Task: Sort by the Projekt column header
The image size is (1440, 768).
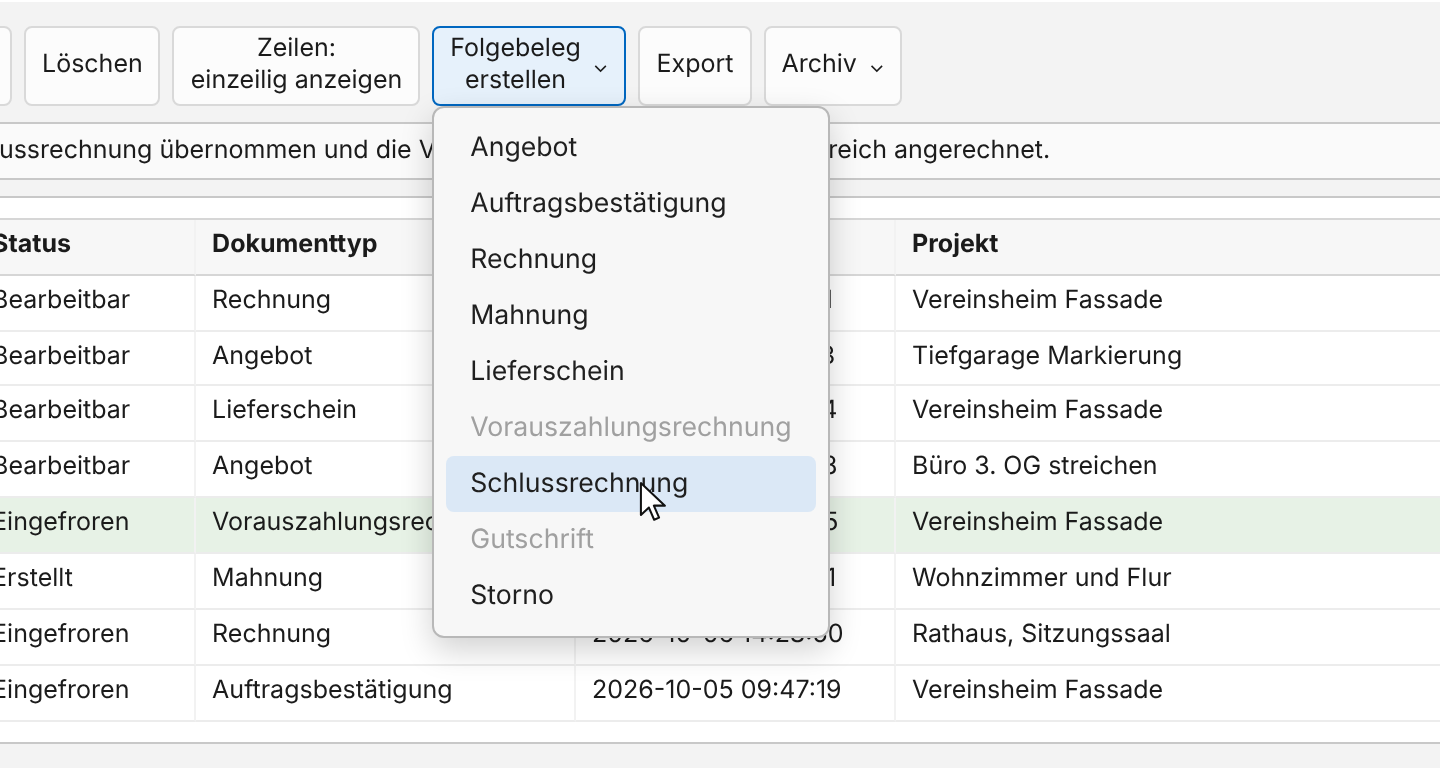Action: tap(955, 244)
